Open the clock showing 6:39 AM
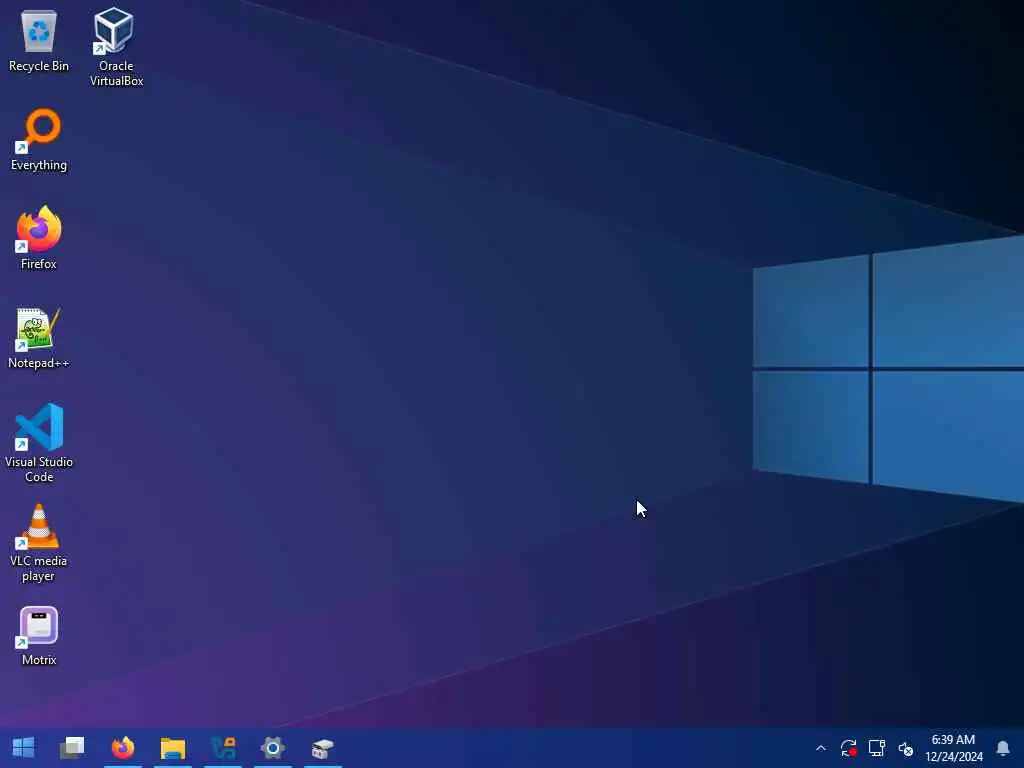This screenshot has width=1024, height=768. [953, 748]
